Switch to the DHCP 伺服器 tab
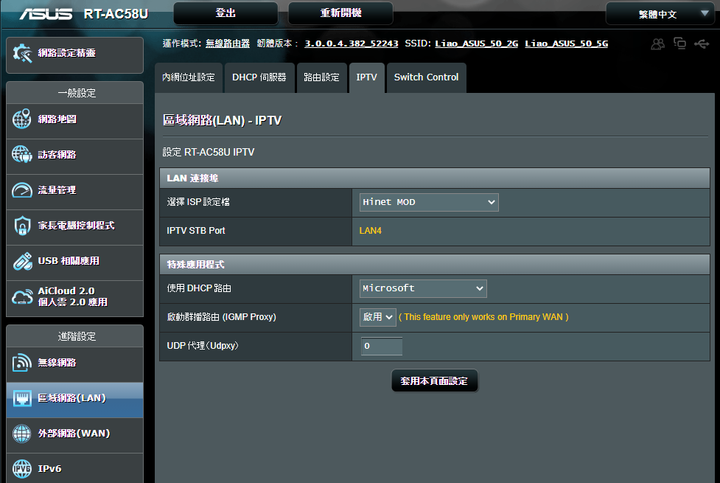720x483 pixels. tap(259, 78)
